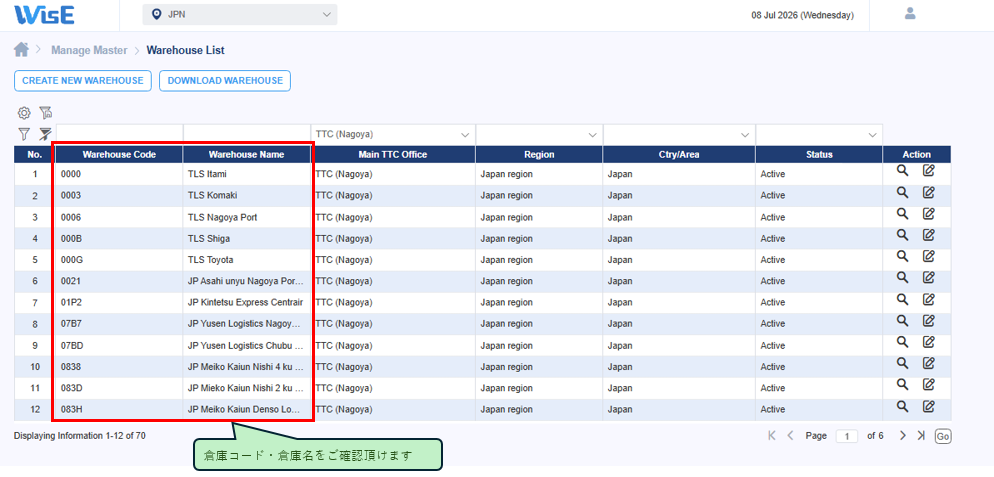
Task: Jump to the last page arrow
Action: (x=921, y=436)
